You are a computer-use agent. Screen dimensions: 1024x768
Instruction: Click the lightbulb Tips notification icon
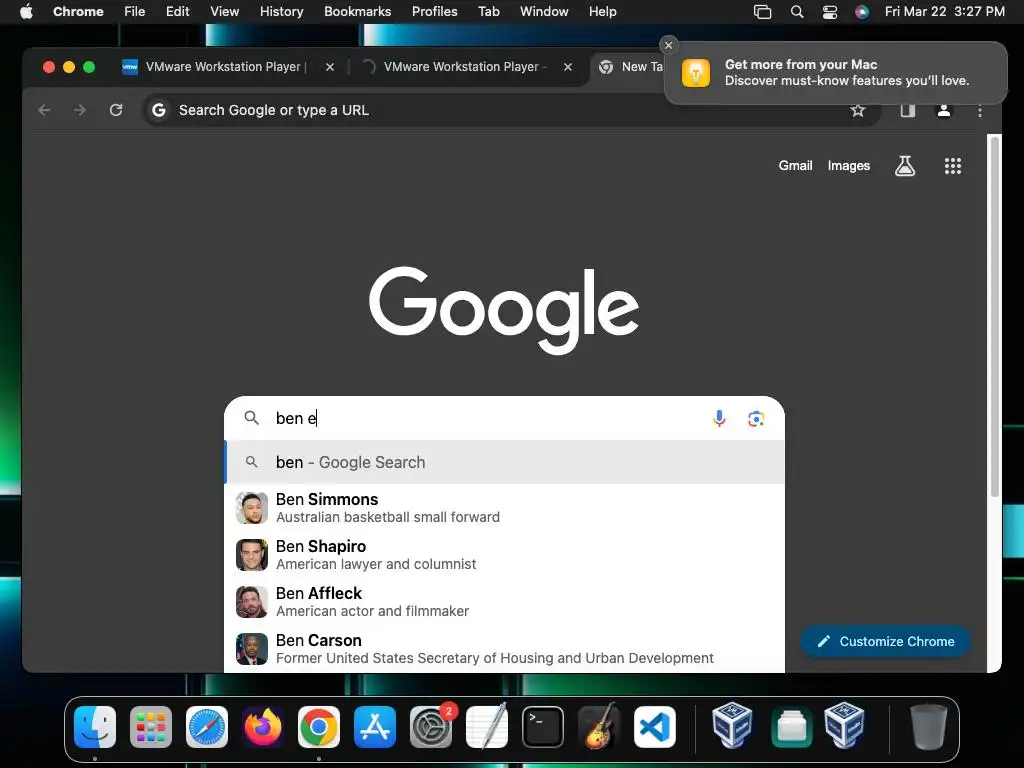click(x=696, y=73)
